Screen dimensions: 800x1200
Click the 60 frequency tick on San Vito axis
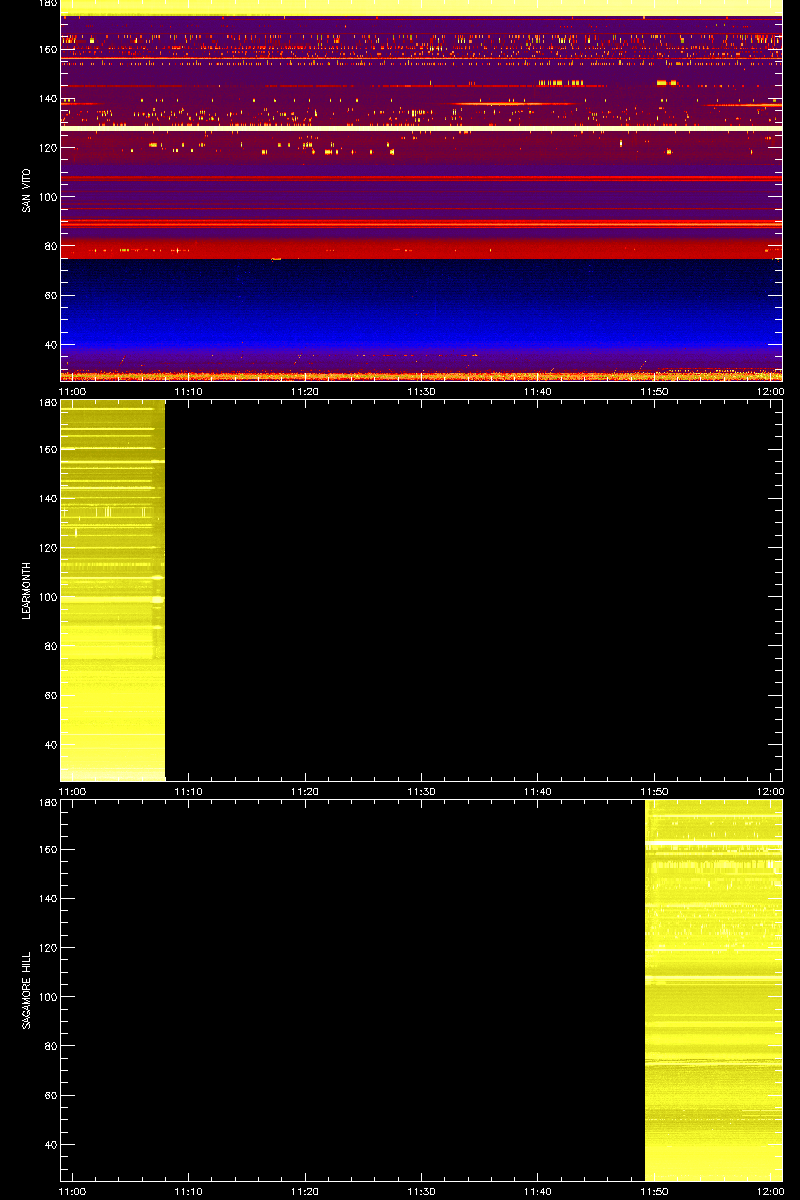point(50,295)
